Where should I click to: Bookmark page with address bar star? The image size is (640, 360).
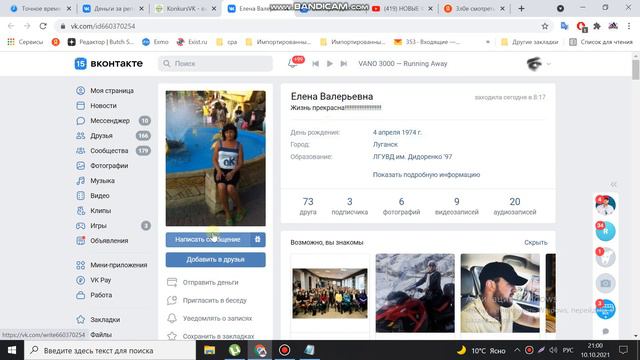tap(545, 26)
